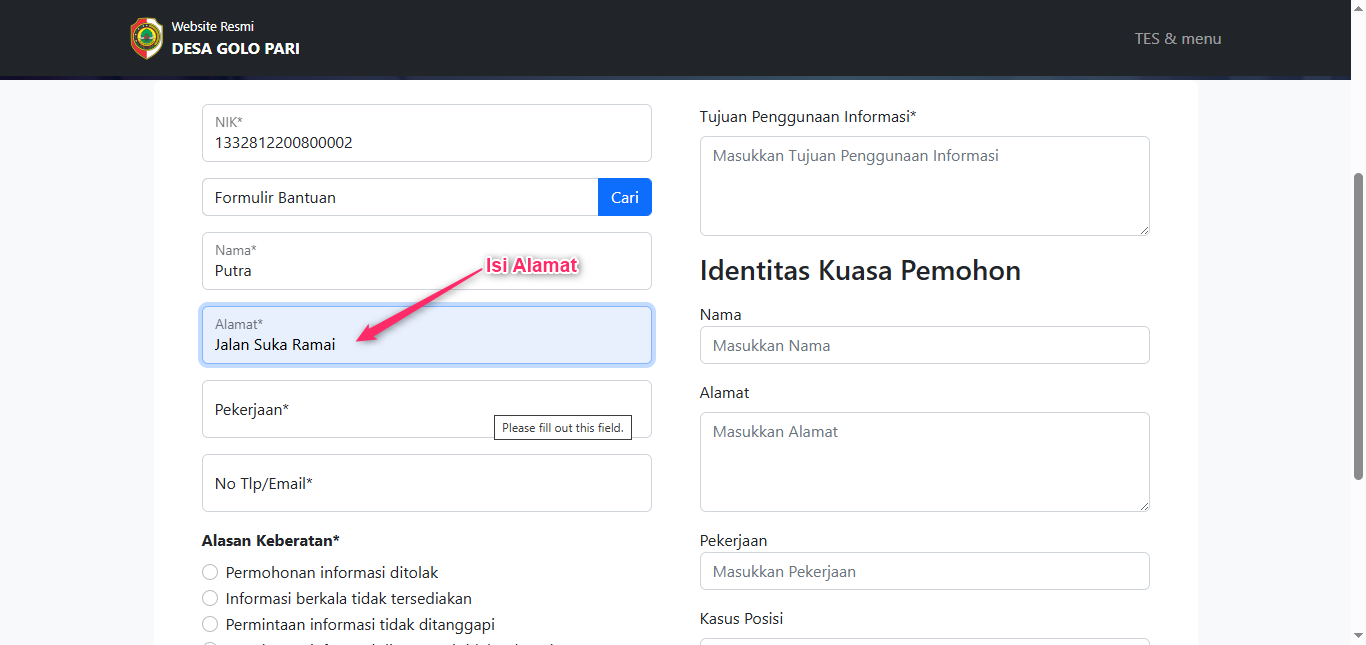
Task: Choose Informasi berkala tidak tersediakan option
Action: coord(210,598)
